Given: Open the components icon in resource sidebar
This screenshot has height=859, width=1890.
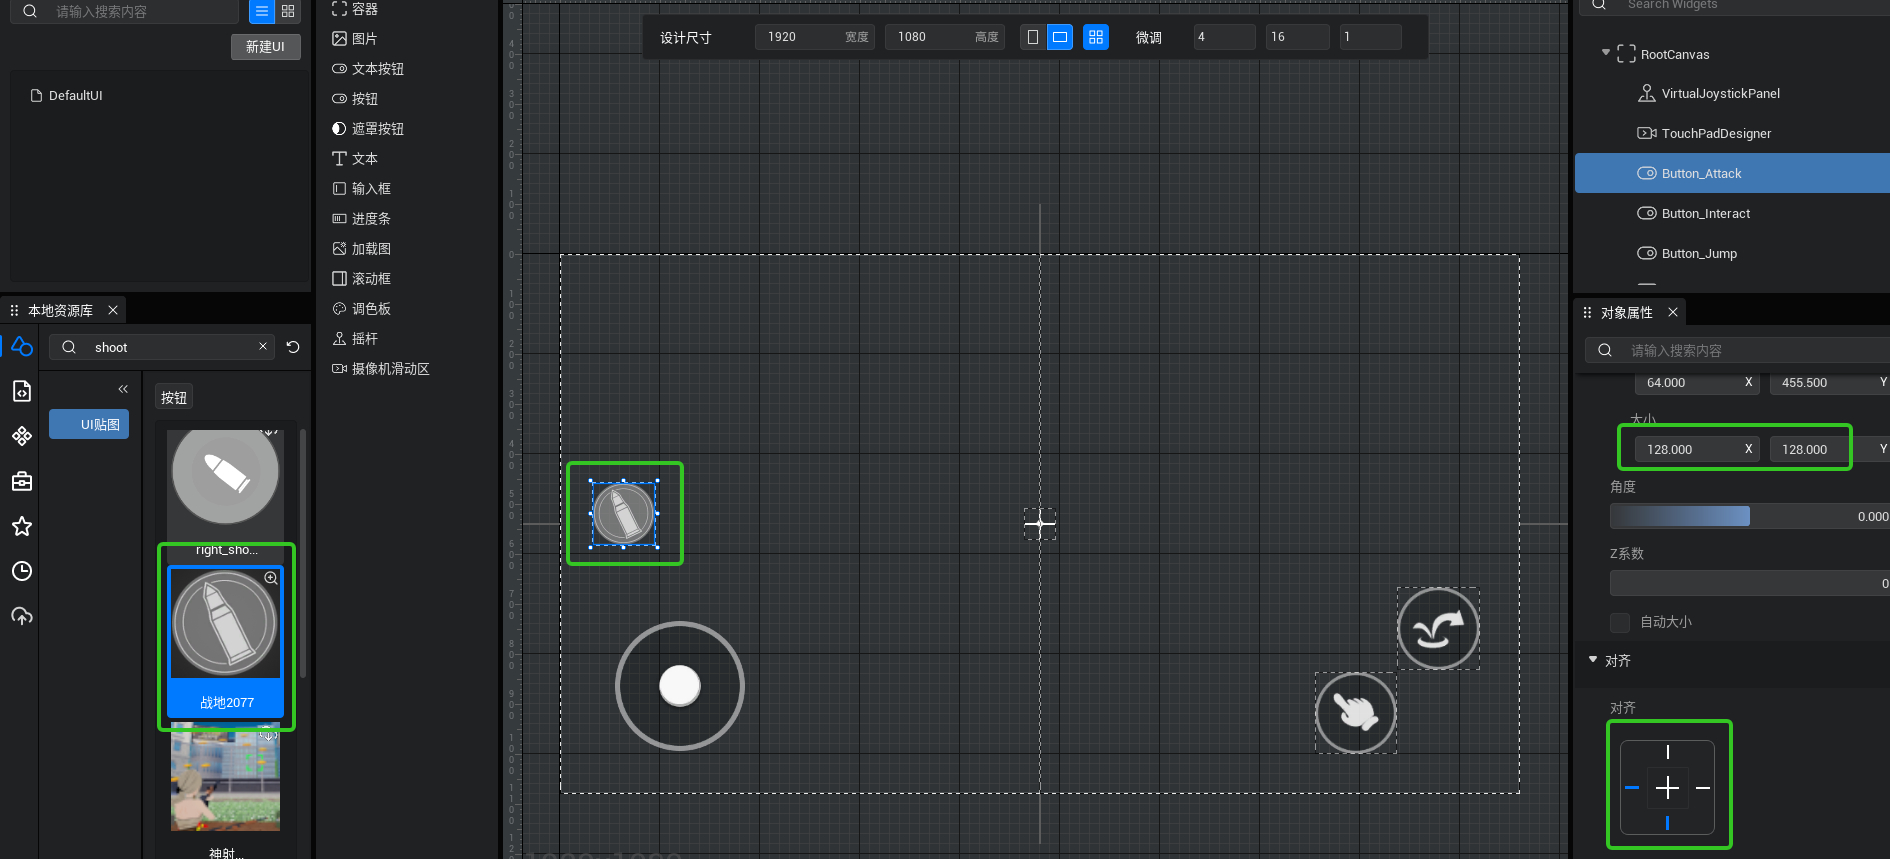Looking at the screenshot, I should pos(22,436).
